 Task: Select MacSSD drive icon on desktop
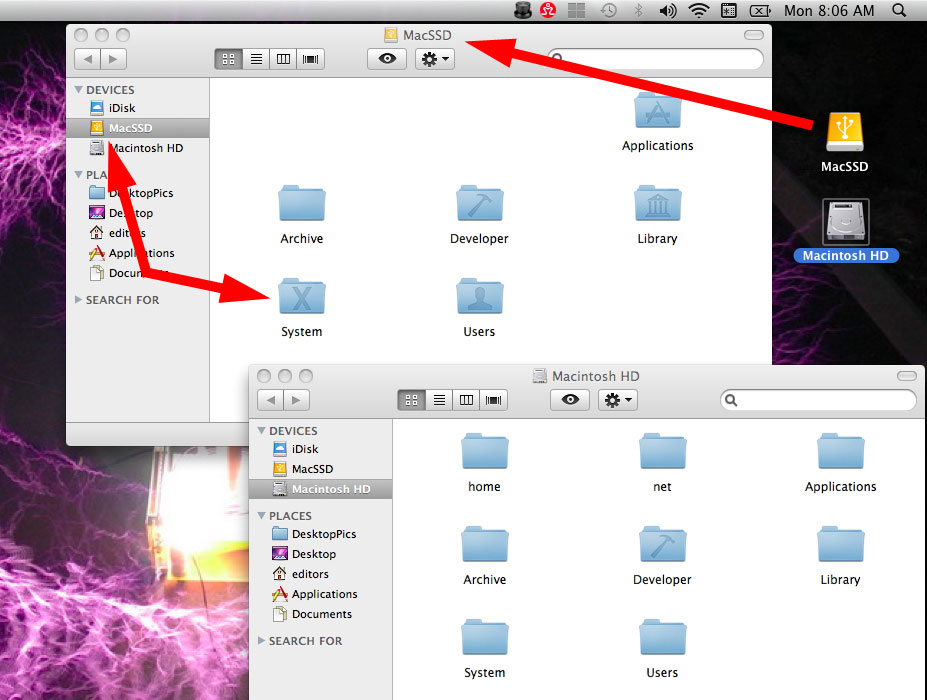click(x=844, y=133)
